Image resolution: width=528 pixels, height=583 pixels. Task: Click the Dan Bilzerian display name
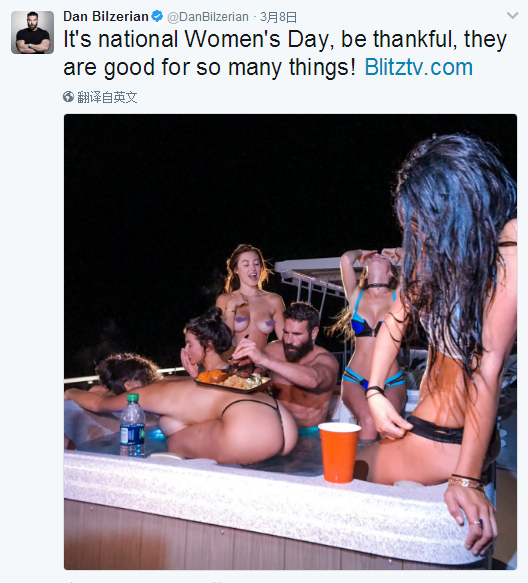click(106, 16)
